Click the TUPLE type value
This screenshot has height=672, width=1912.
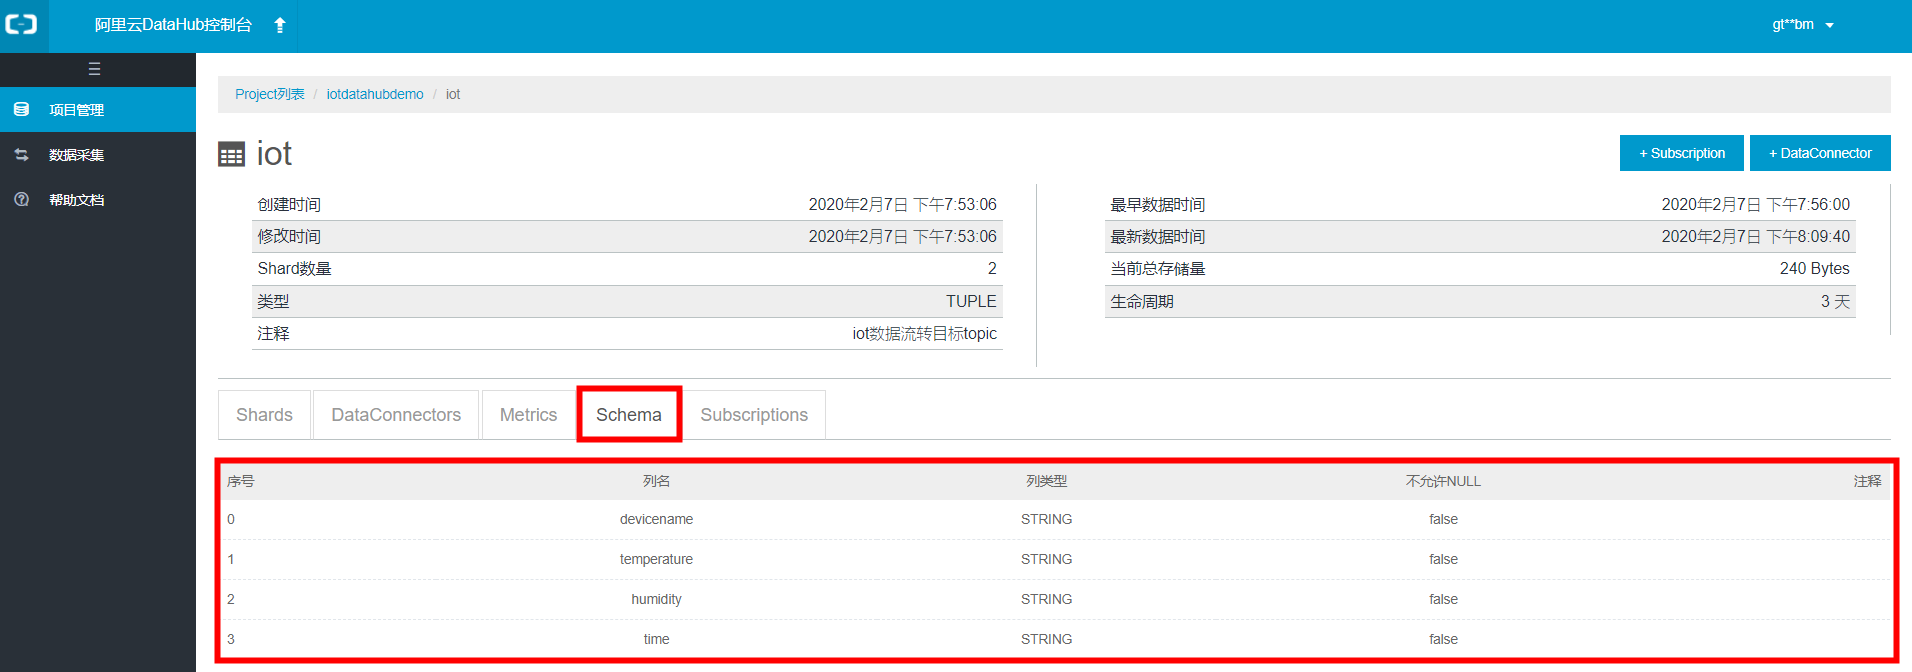click(971, 301)
